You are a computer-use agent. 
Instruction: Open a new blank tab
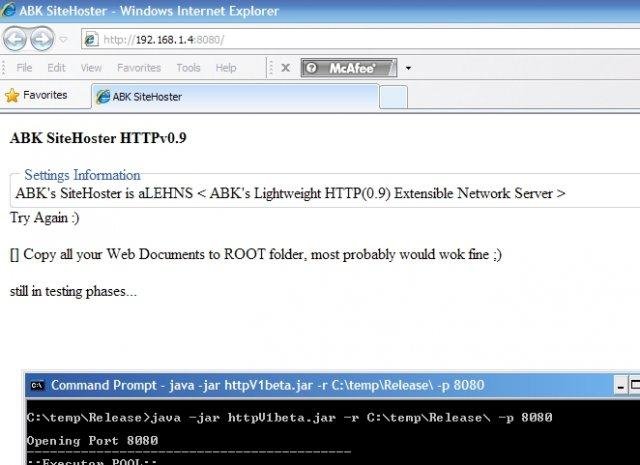click(x=393, y=97)
